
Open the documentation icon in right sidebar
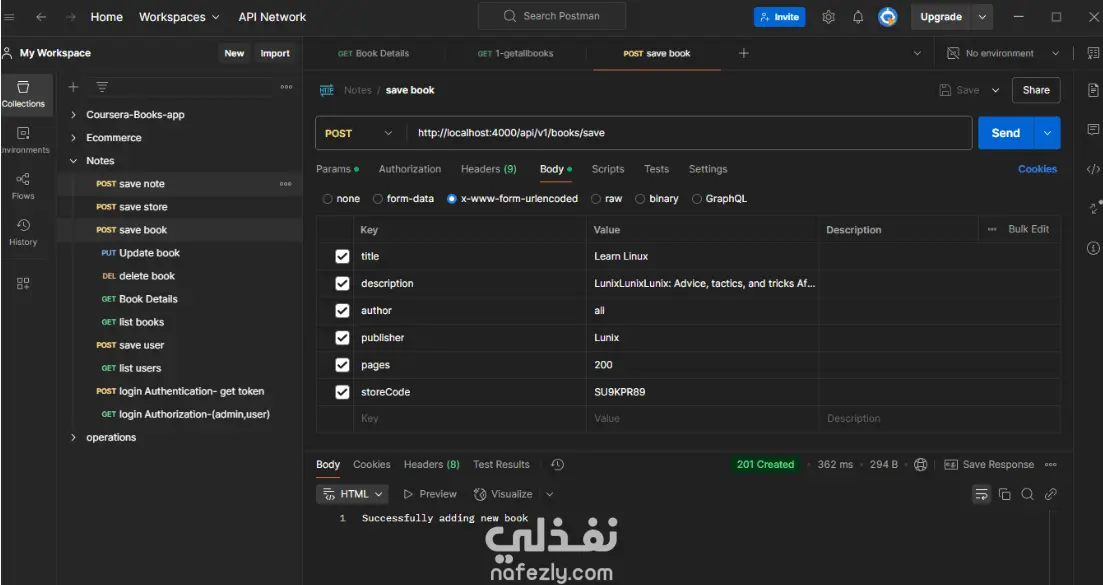pyautogui.click(x=1093, y=90)
